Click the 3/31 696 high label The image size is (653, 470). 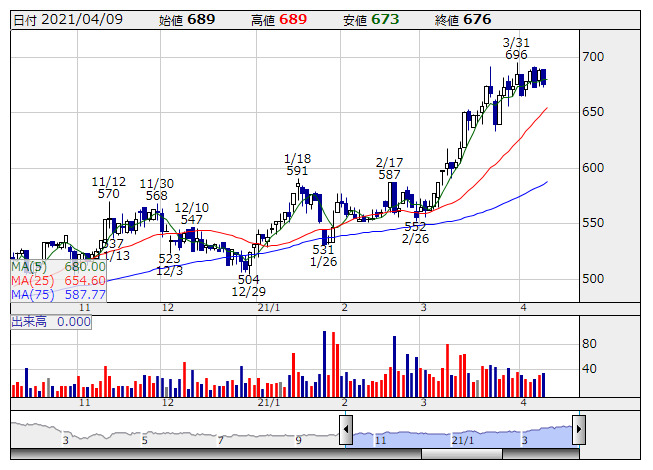(x=516, y=49)
